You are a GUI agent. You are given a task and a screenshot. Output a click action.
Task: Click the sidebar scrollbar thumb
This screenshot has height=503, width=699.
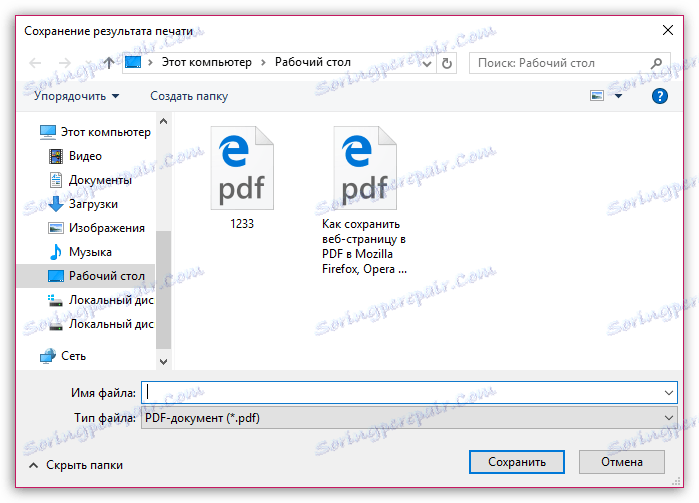point(164,289)
